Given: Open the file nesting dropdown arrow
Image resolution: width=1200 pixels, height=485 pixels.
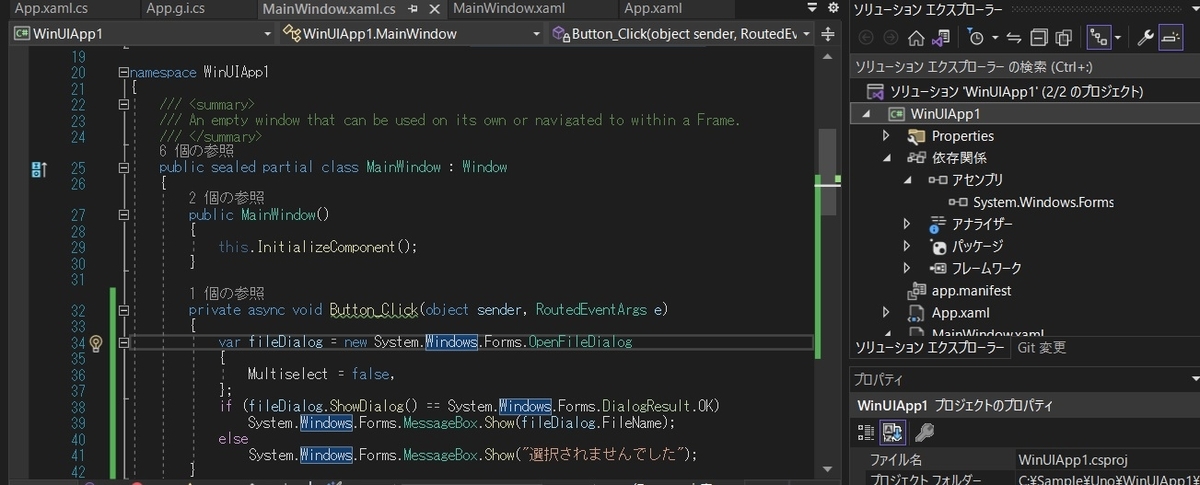Looking at the screenshot, I should pyautogui.click(x=1118, y=38).
